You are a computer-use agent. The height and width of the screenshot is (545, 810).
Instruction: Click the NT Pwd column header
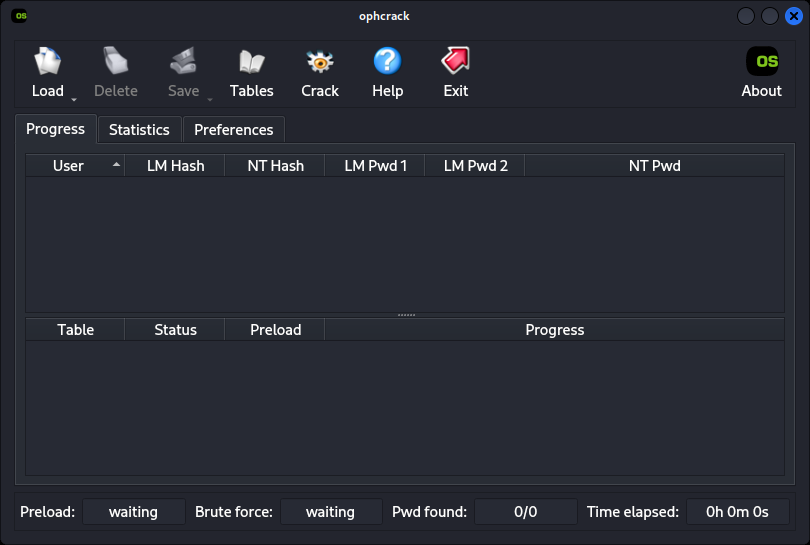655,166
